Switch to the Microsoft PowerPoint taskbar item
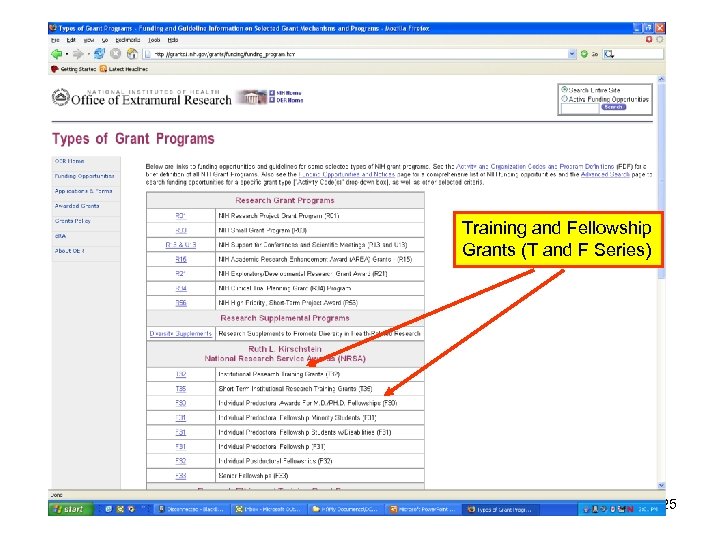 click(422, 509)
